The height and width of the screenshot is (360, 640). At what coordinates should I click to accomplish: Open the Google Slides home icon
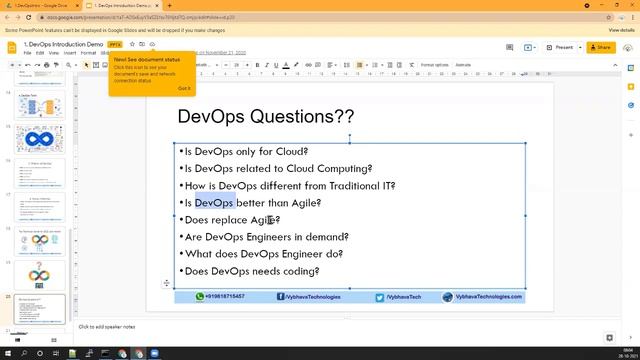point(12,48)
